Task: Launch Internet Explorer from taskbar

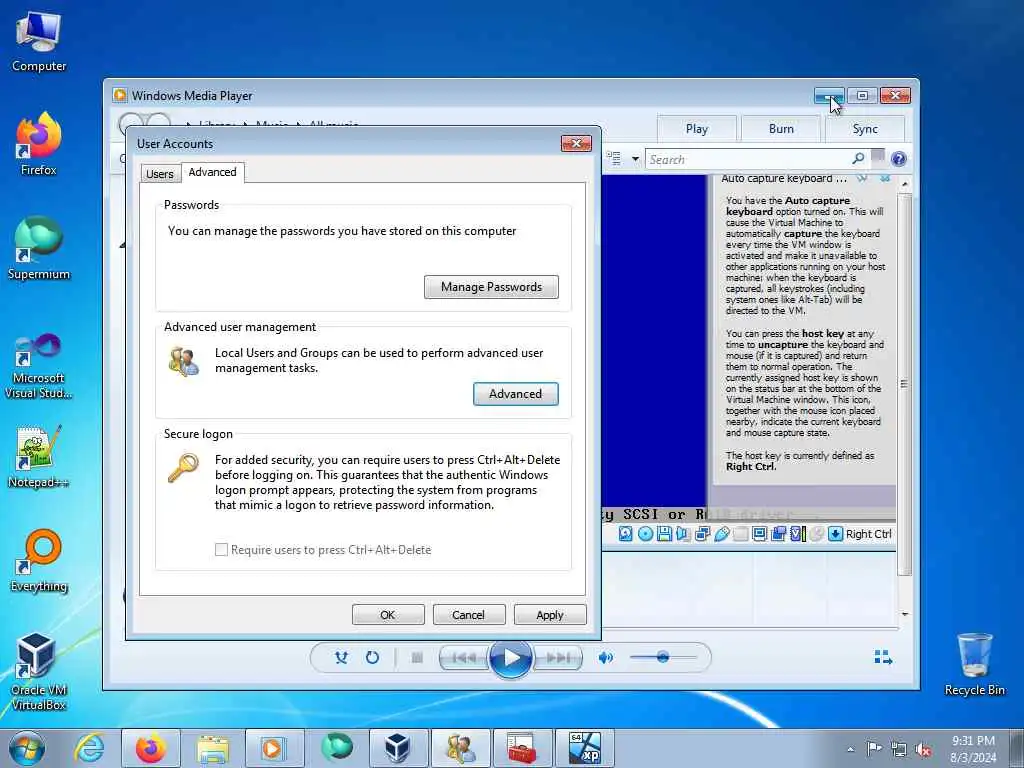Action: coord(89,748)
